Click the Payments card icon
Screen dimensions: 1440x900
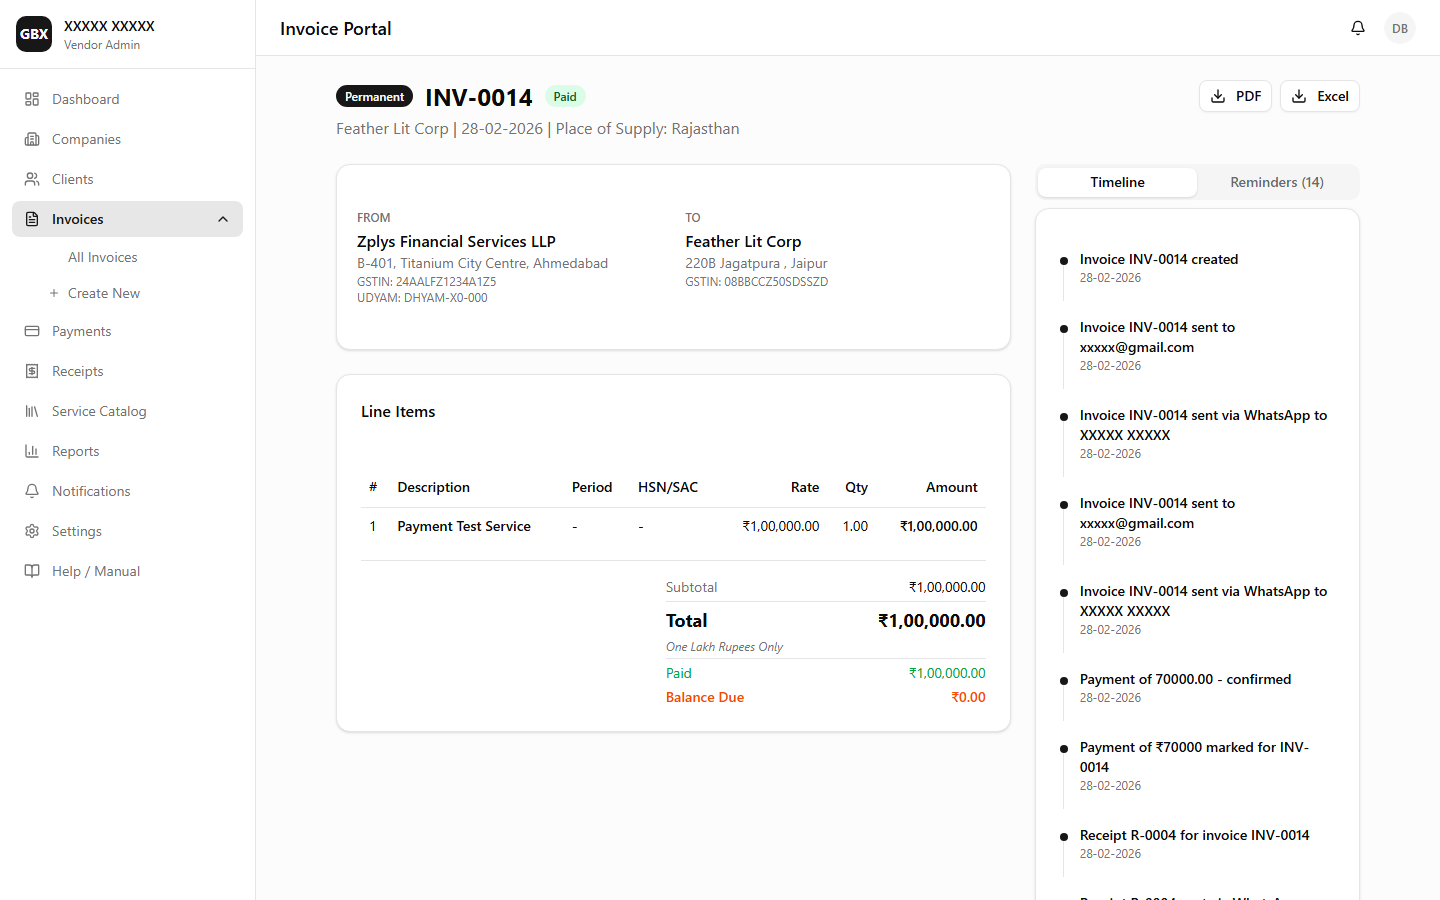(x=32, y=331)
